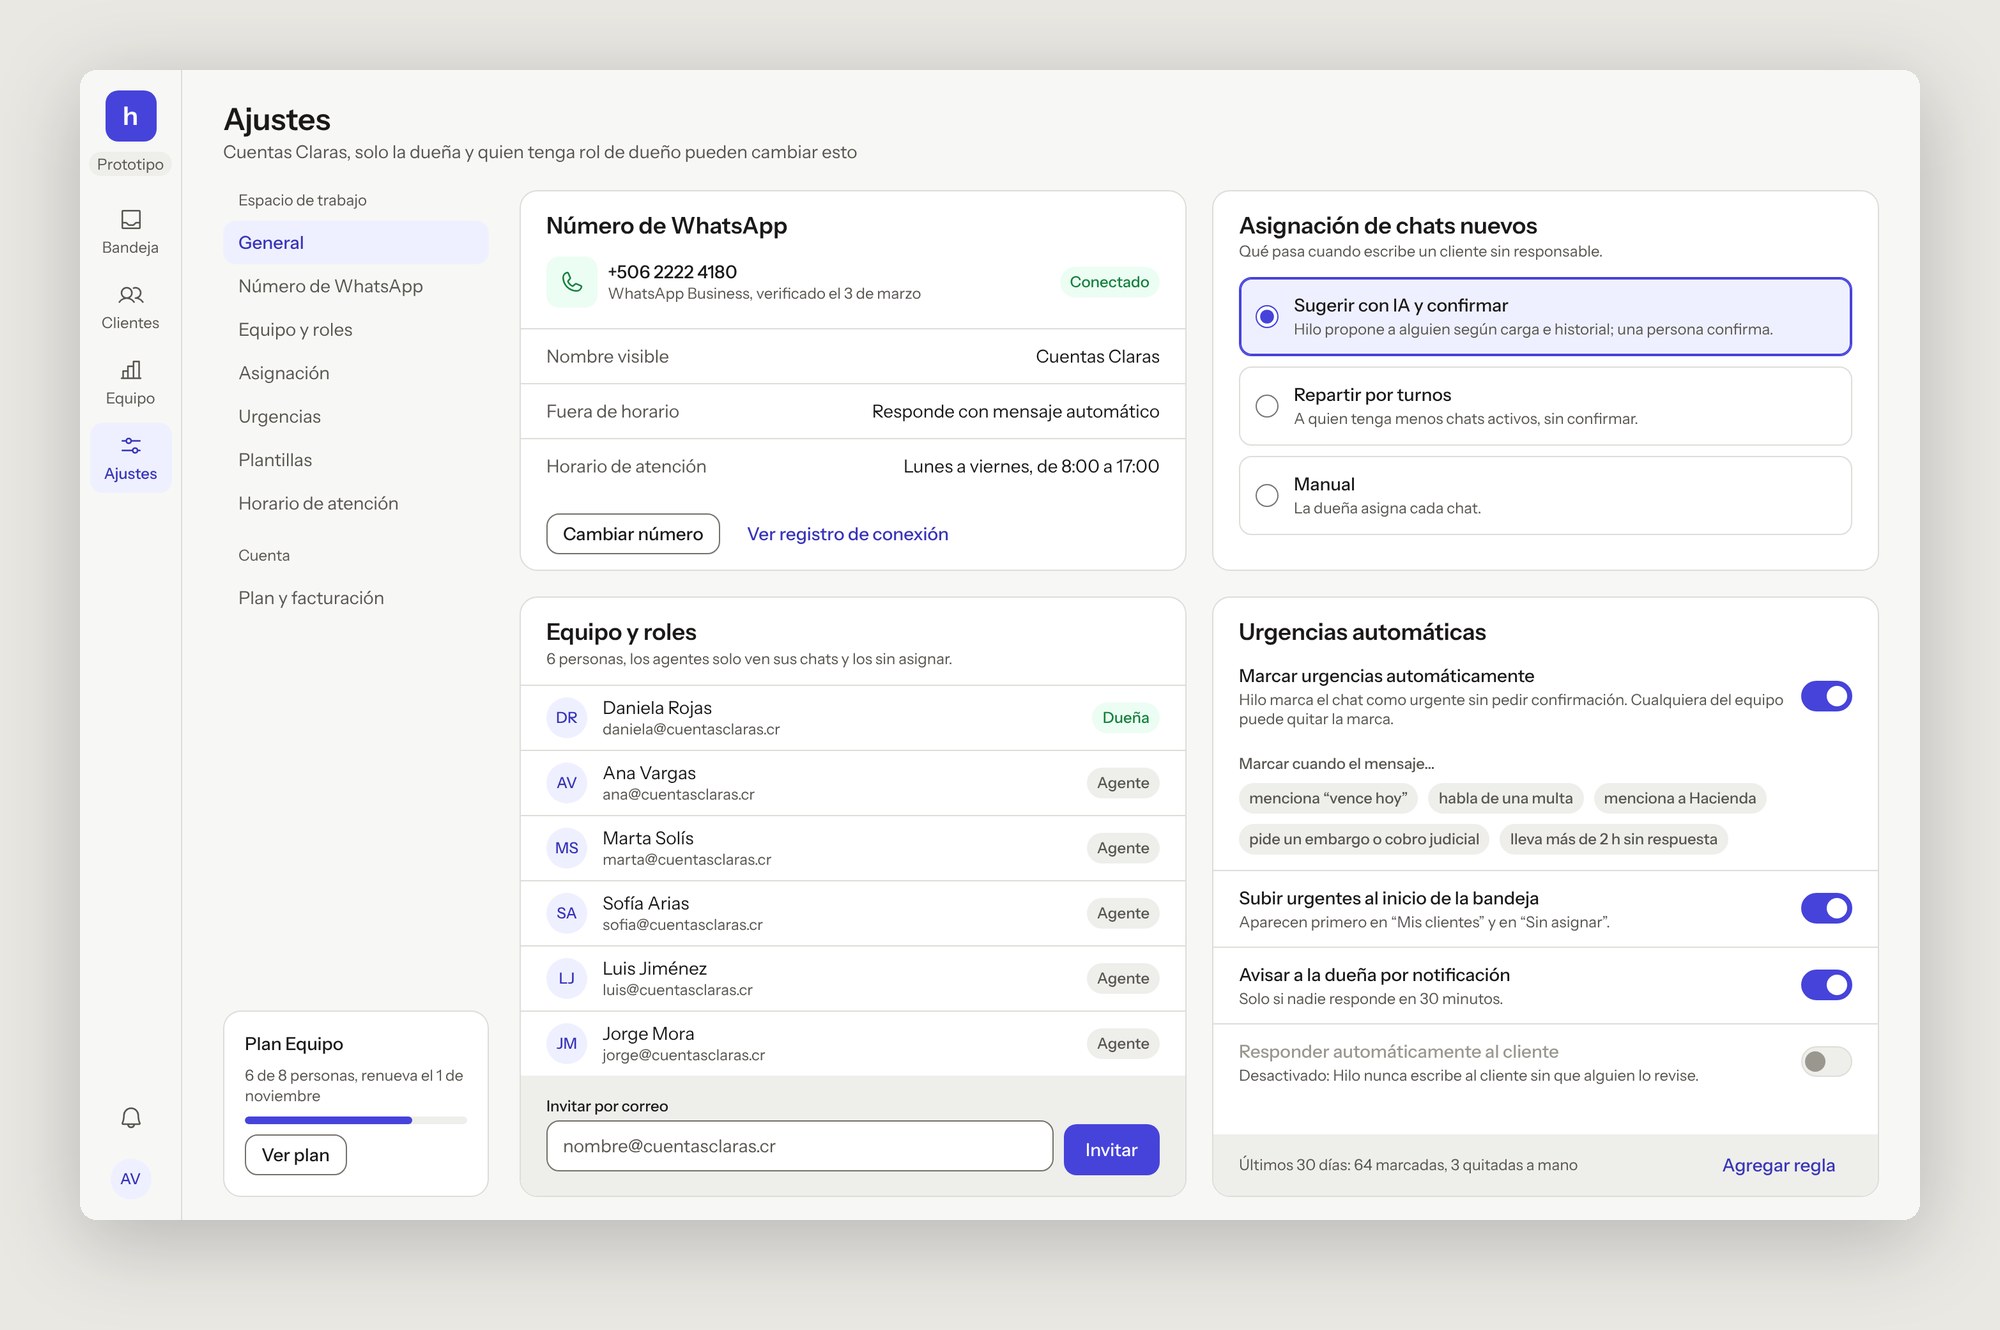Open General settings section

(x=356, y=243)
